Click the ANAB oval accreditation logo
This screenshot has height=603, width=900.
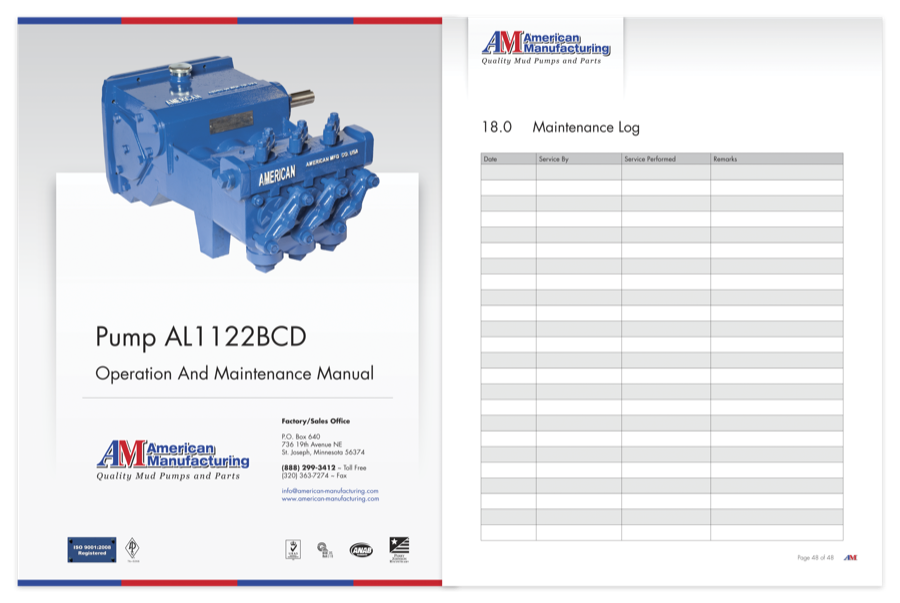tap(361, 550)
